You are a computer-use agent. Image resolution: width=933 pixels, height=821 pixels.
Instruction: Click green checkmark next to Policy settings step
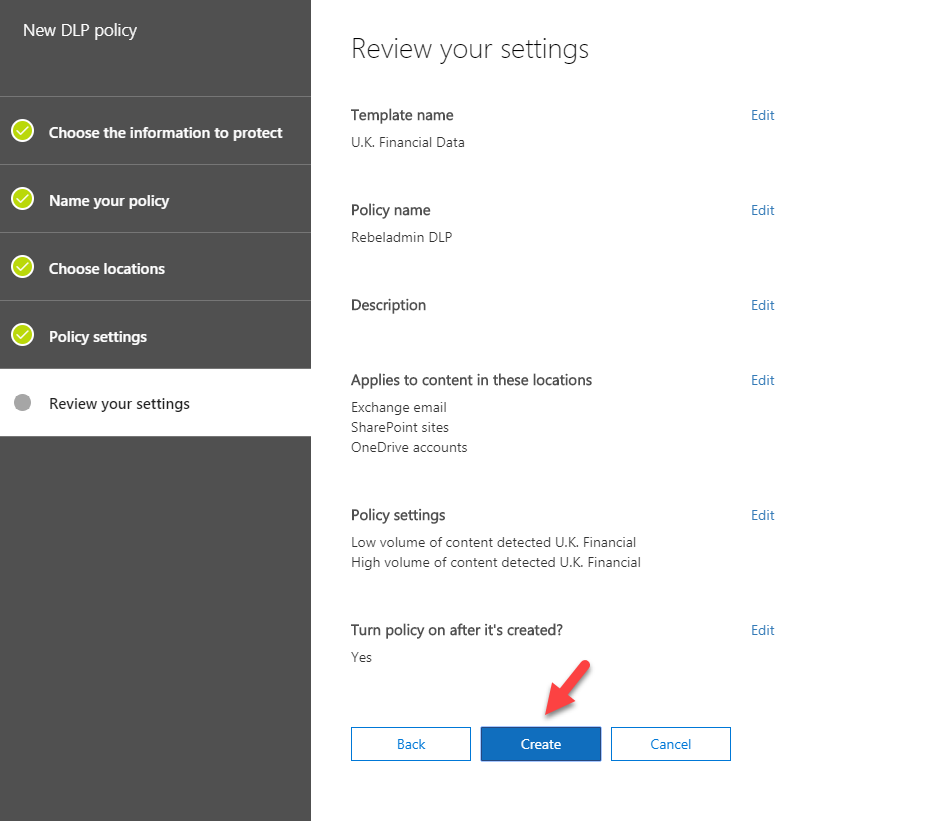pos(23,335)
